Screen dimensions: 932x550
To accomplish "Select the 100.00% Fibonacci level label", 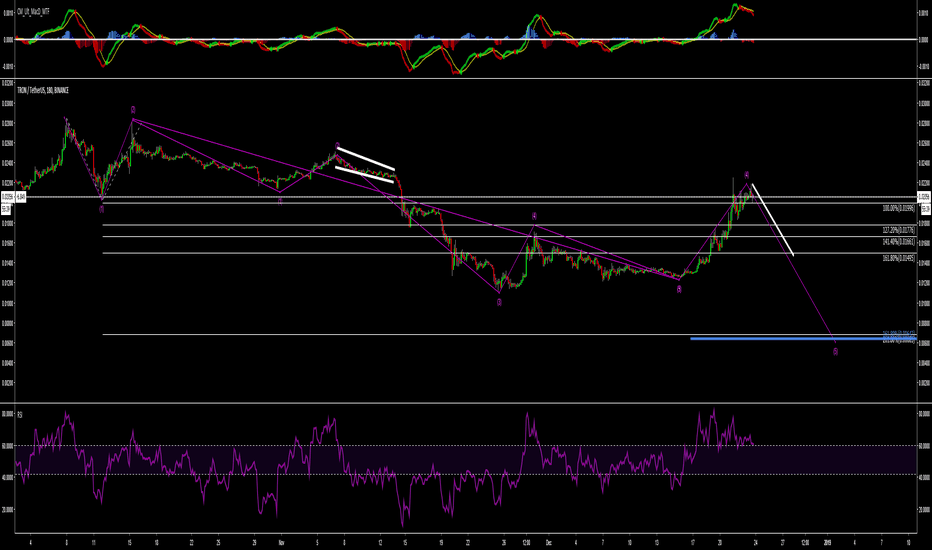I will point(899,209).
